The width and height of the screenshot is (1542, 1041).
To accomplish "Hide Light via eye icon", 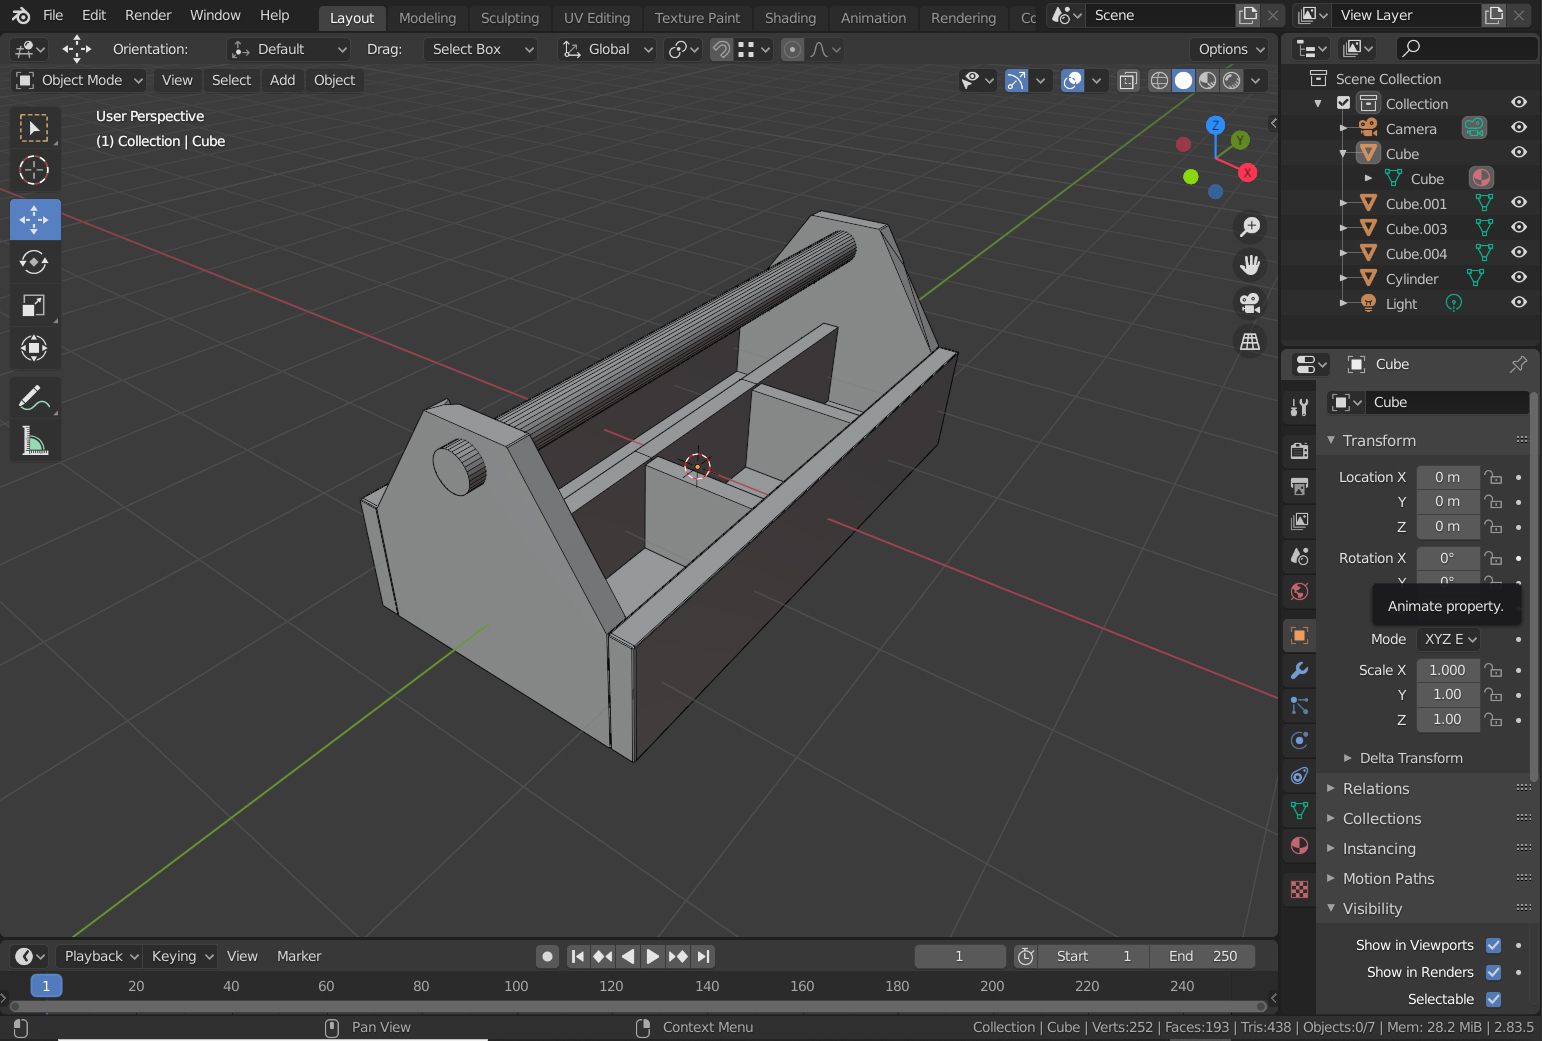I will pyautogui.click(x=1519, y=303).
